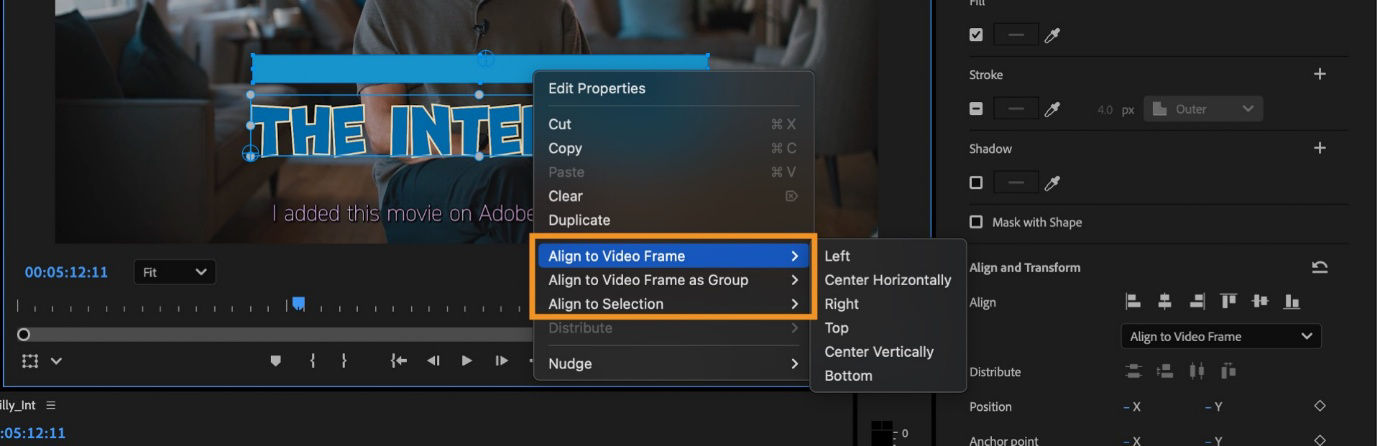
Task: Select Center Horizontally in the submenu
Action: click(888, 280)
